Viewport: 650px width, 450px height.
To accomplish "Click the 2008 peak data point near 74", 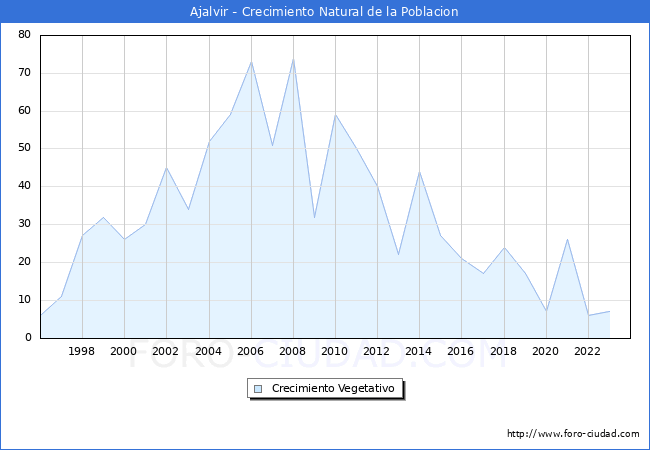I will pyautogui.click(x=293, y=59).
